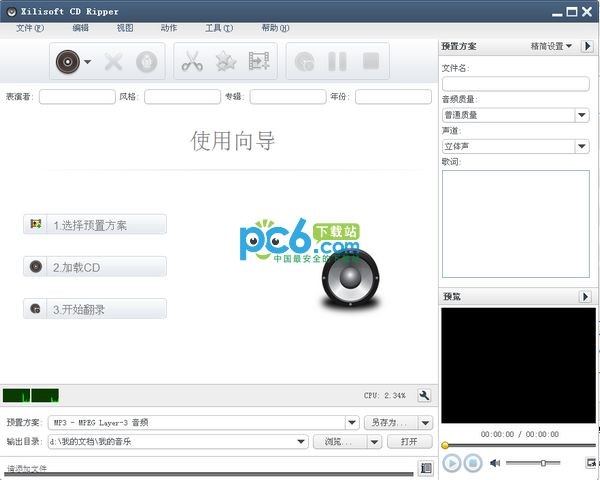
Task: Open the 编辑 (Edit) menu
Action: 80,28
